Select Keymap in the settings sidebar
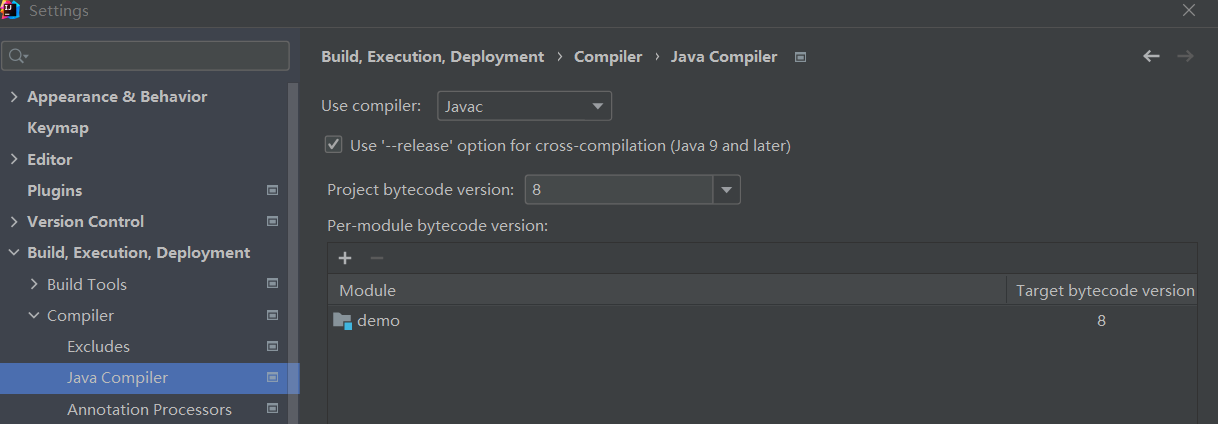Viewport: 1218px width, 424px height. pos(58,128)
